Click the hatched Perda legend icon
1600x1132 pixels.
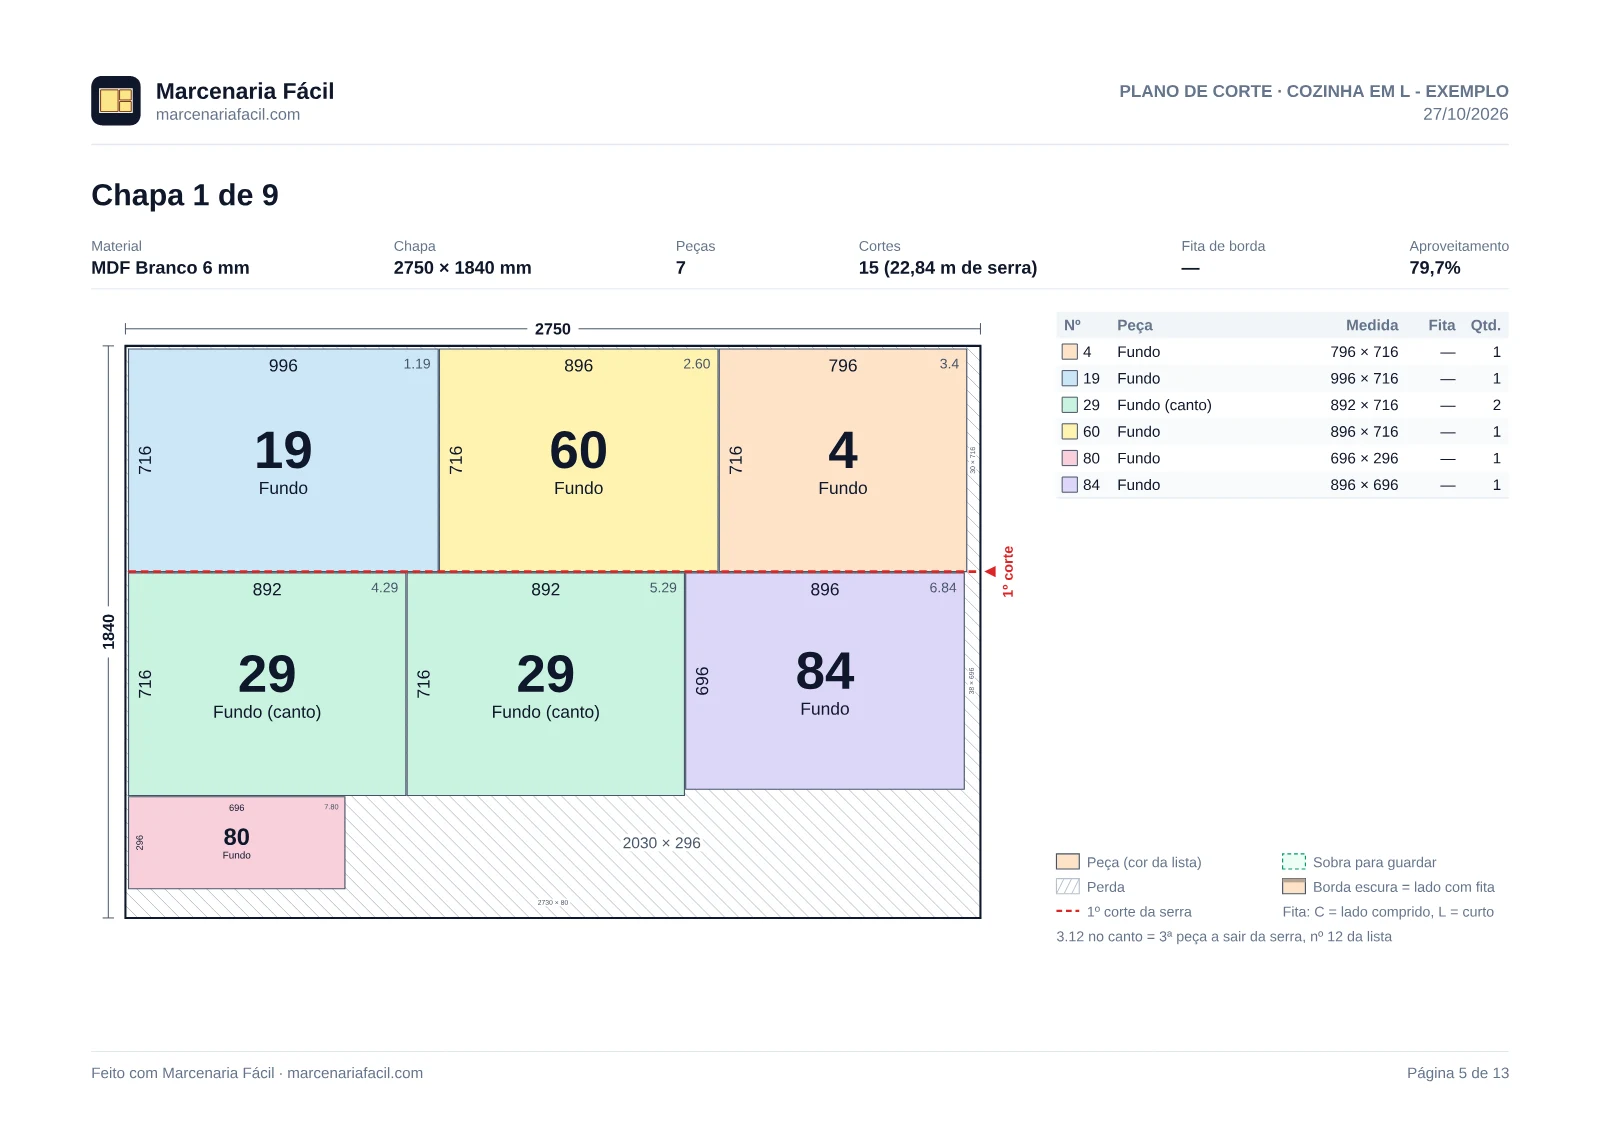tap(1068, 886)
